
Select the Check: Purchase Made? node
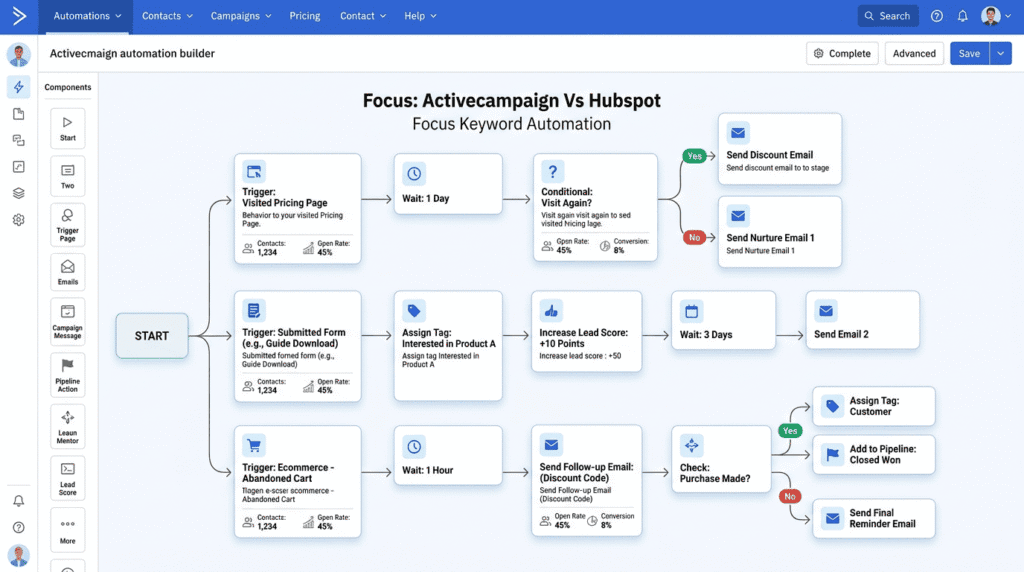[721, 459]
